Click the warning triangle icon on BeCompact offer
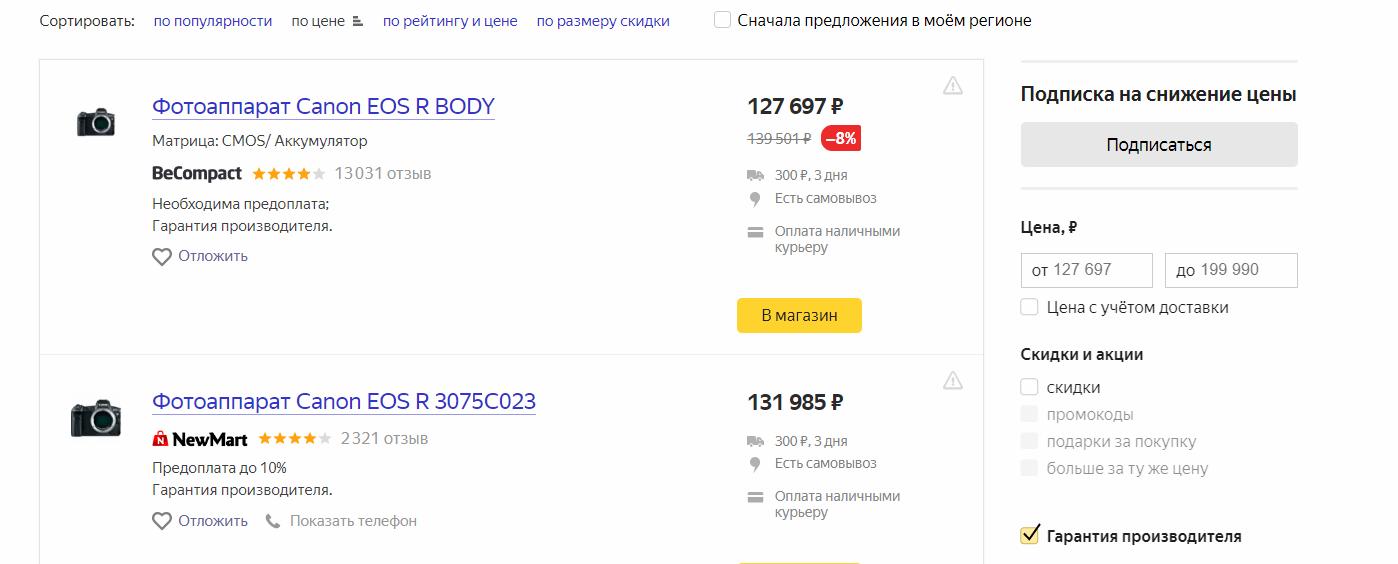The height and width of the screenshot is (564, 1398). (x=952, y=86)
